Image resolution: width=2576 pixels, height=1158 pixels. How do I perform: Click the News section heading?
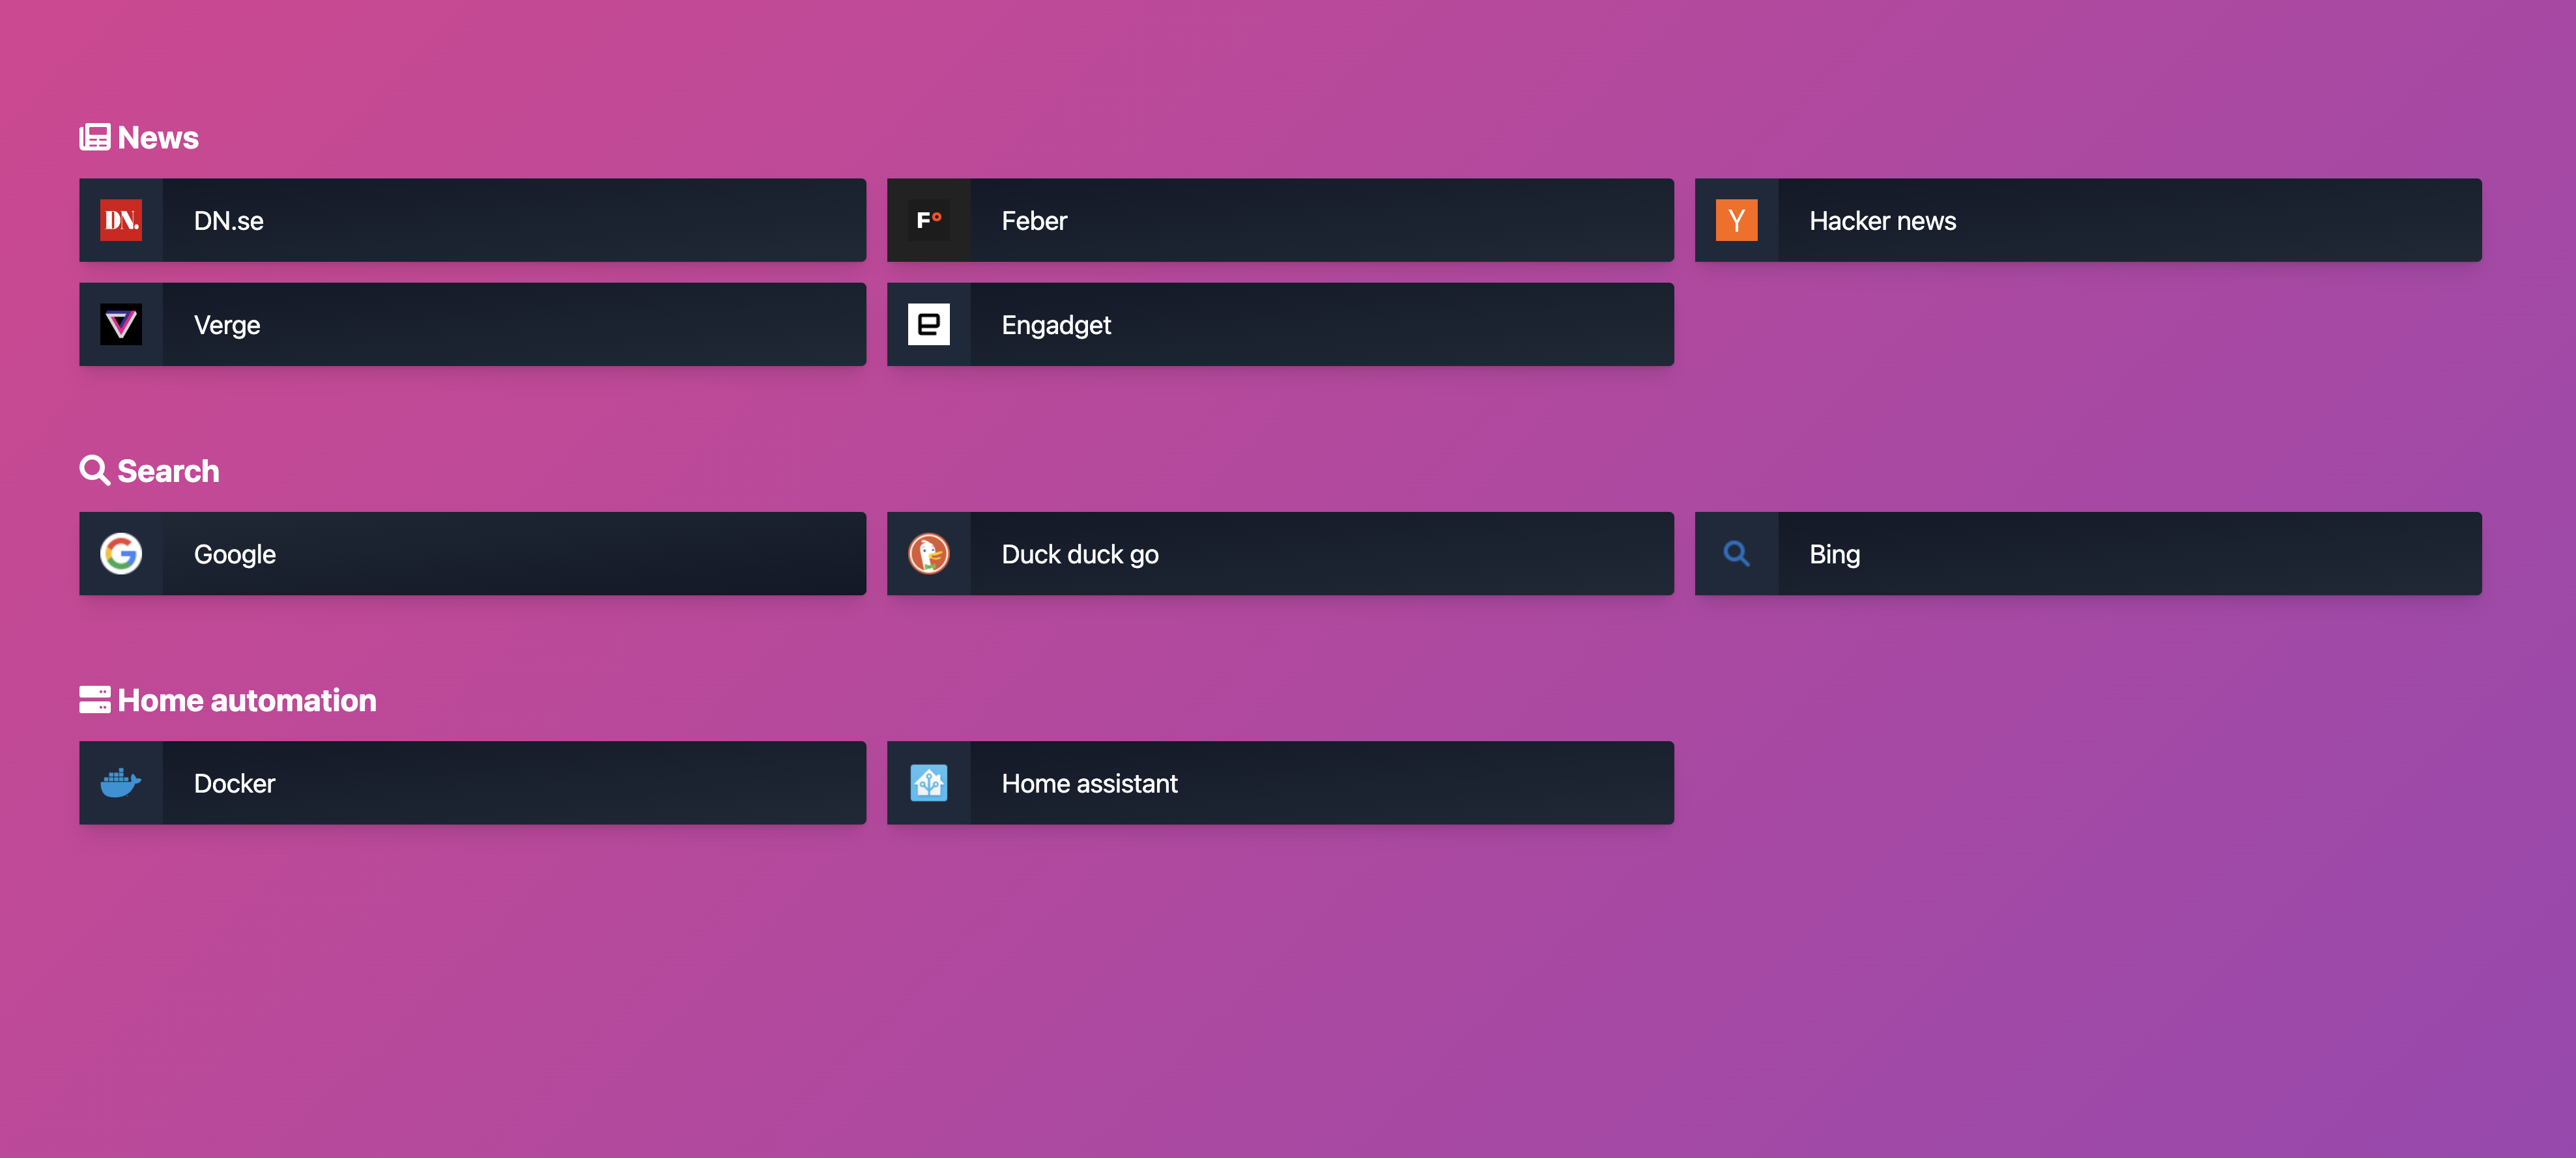pos(158,137)
